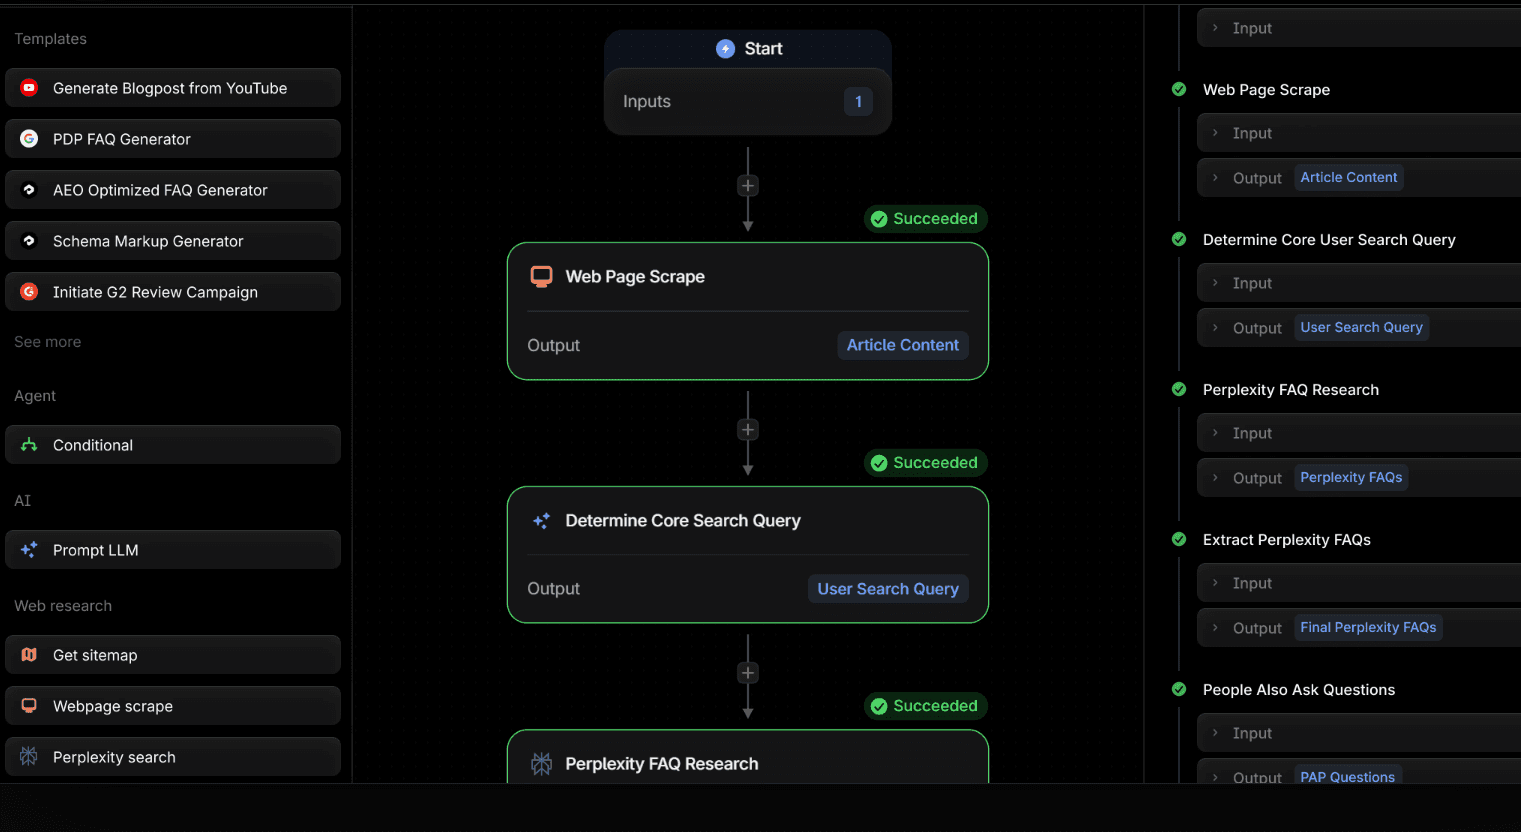Viewport: 1521px width, 832px height.
Task: Click the G2 icon beside Initiate G2 Review Campaign
Action: (29, 292)
